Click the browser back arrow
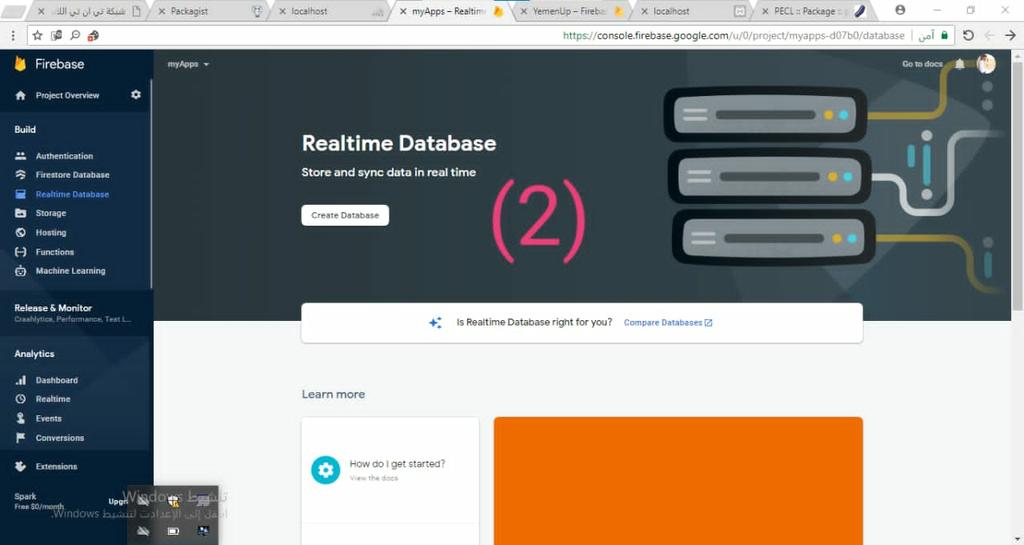 click(x=989, y=35)
